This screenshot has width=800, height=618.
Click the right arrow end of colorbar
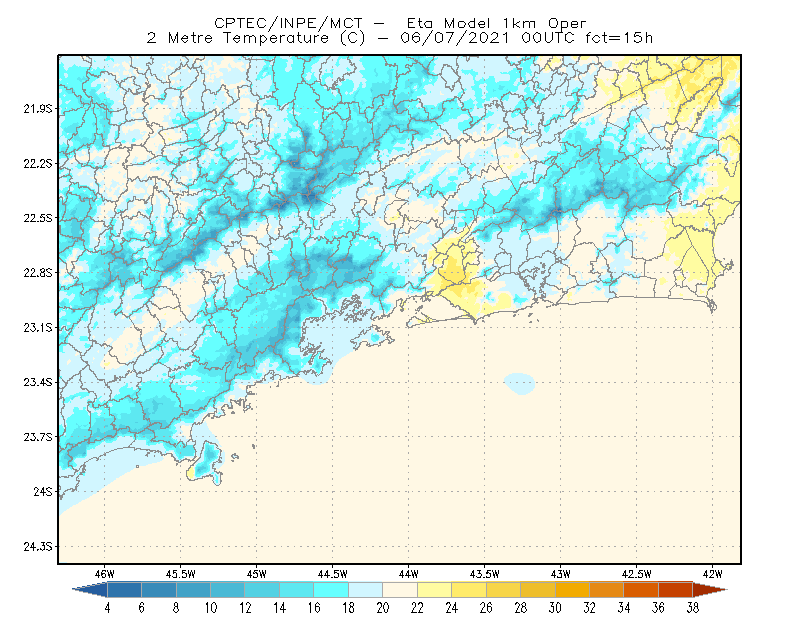(710, 590)
